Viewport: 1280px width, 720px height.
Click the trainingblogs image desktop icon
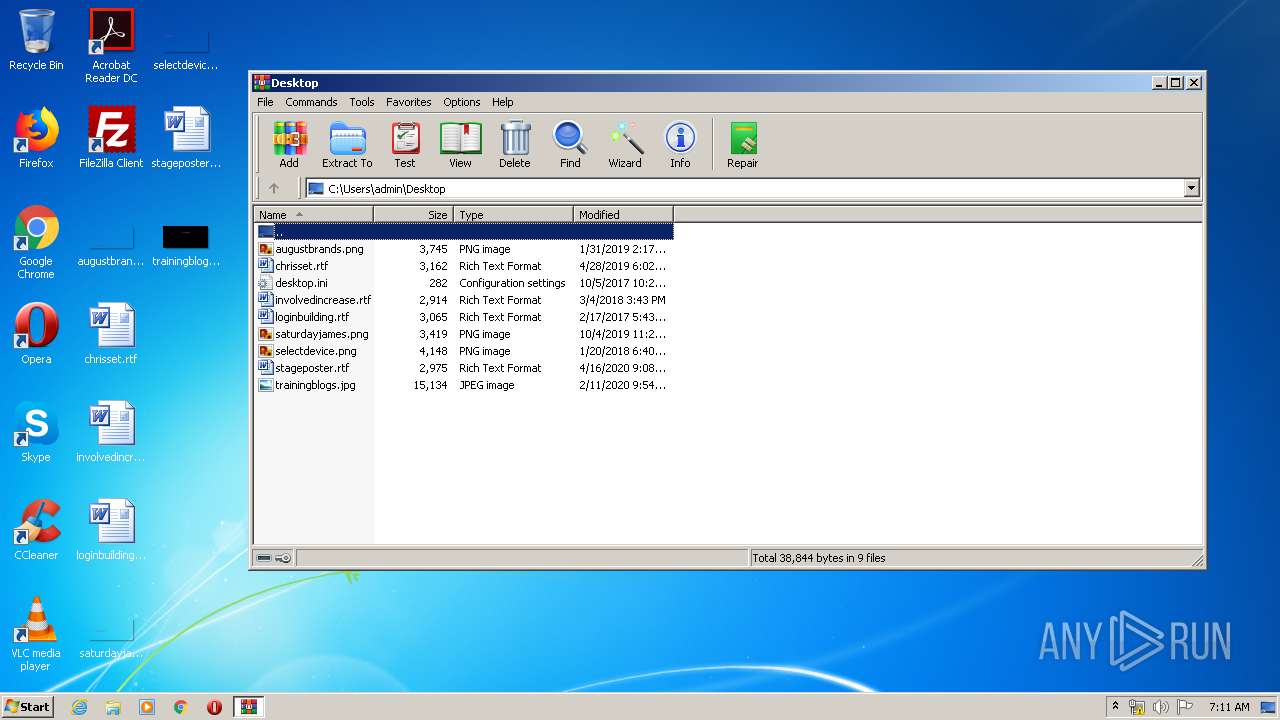pyautogui.click(x=186, y=246)
